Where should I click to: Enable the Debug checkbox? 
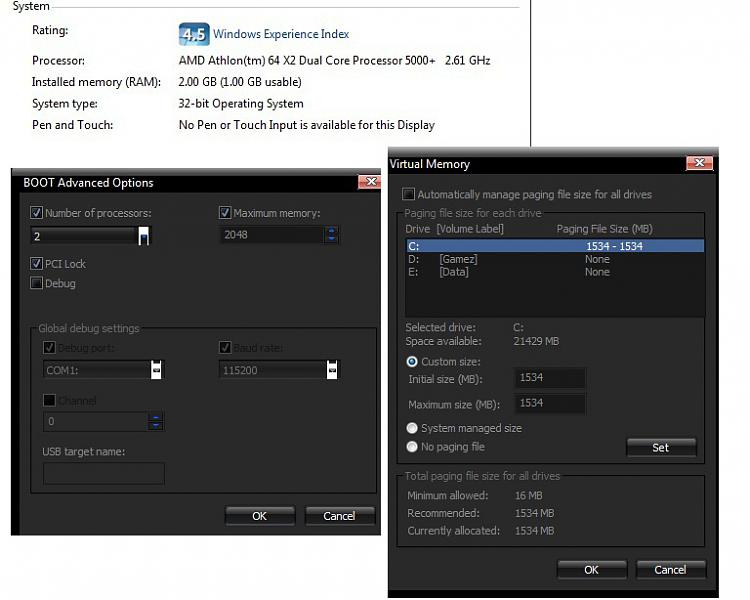click(36, 283)
